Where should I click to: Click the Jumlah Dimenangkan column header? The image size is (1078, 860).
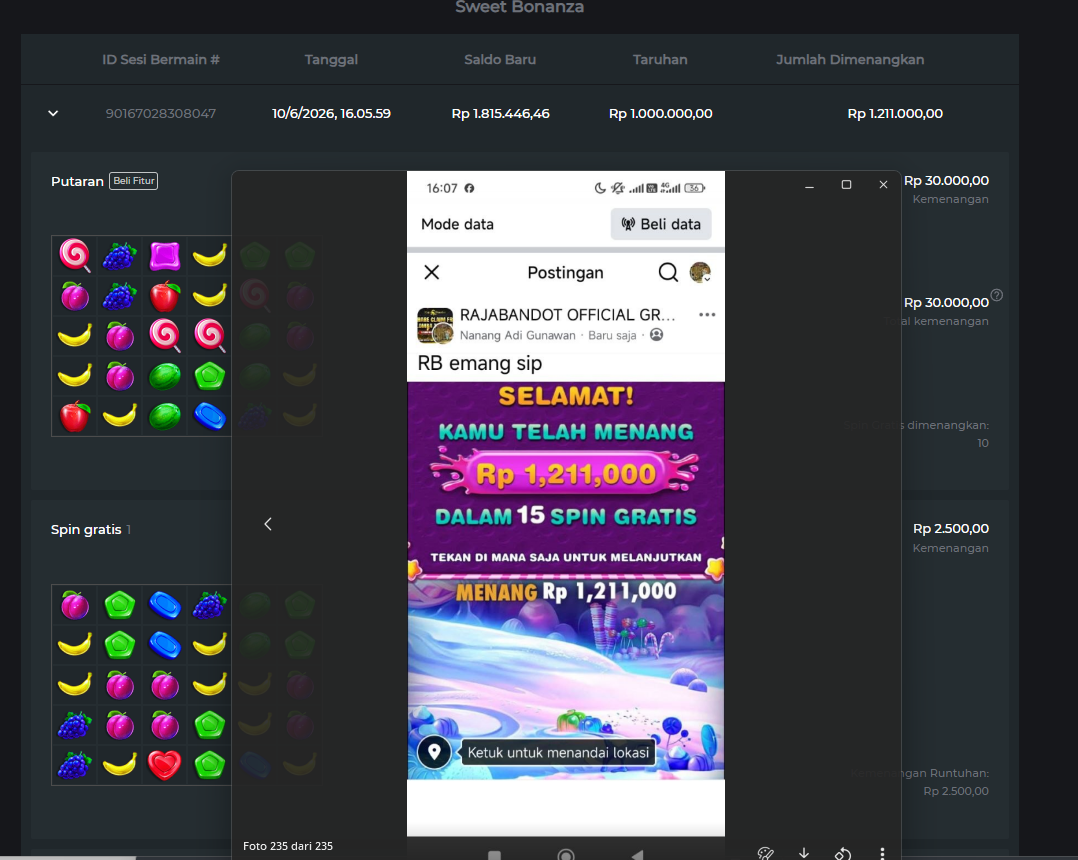coord(850,60)
